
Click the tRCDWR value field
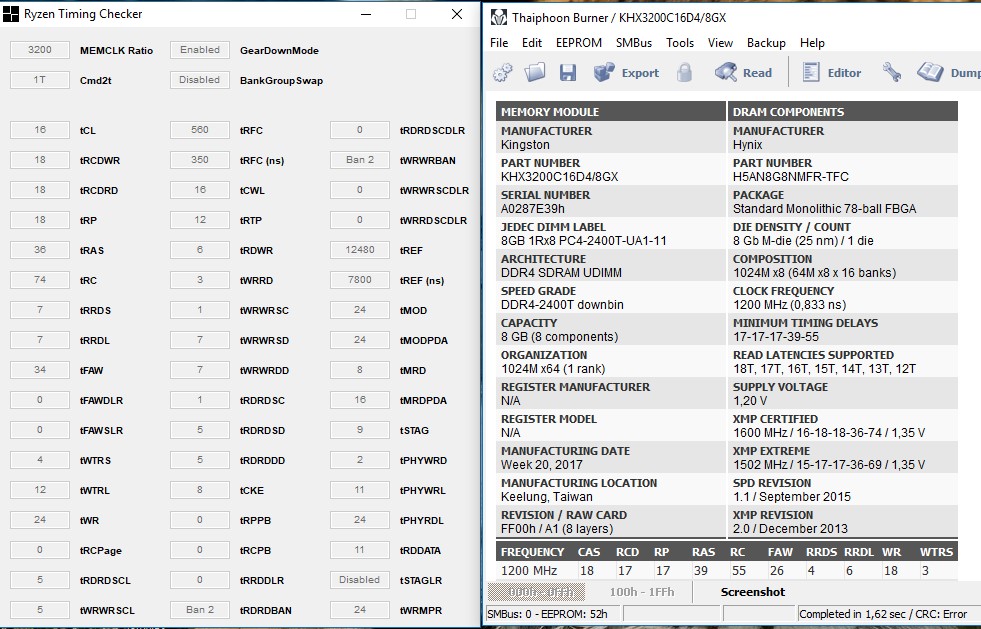39,160
